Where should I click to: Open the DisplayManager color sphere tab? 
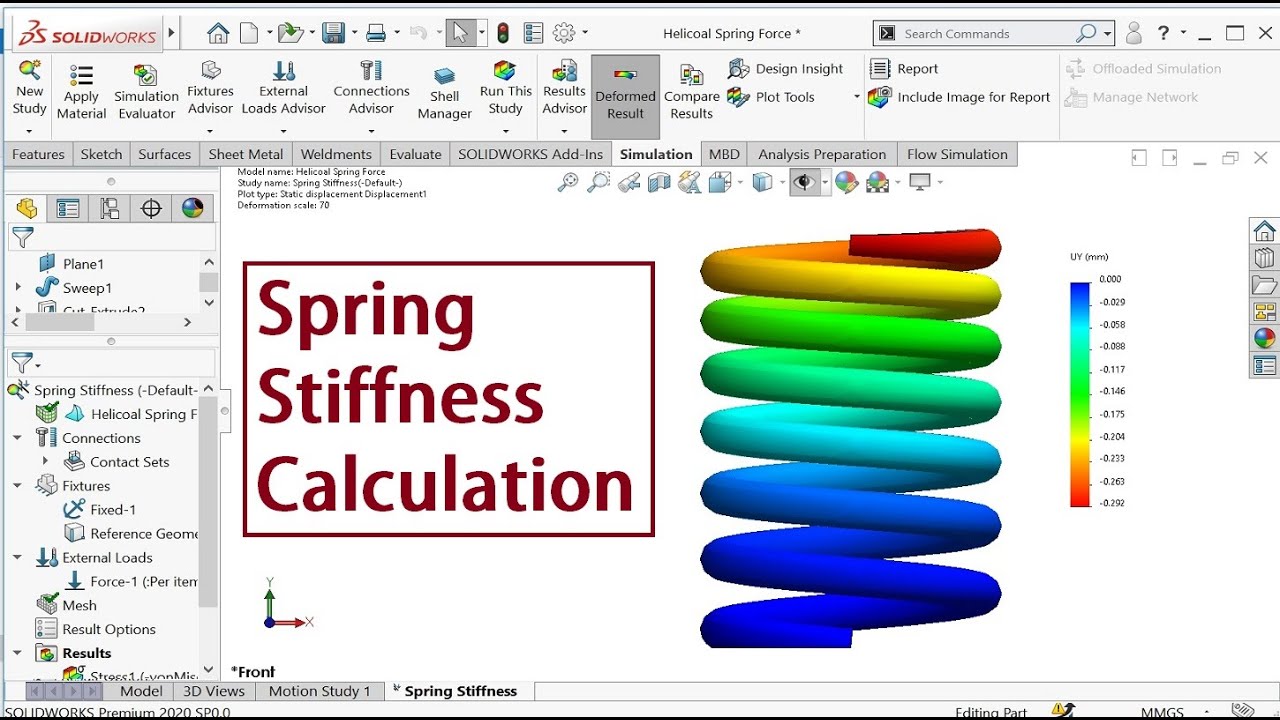point(192,208)
